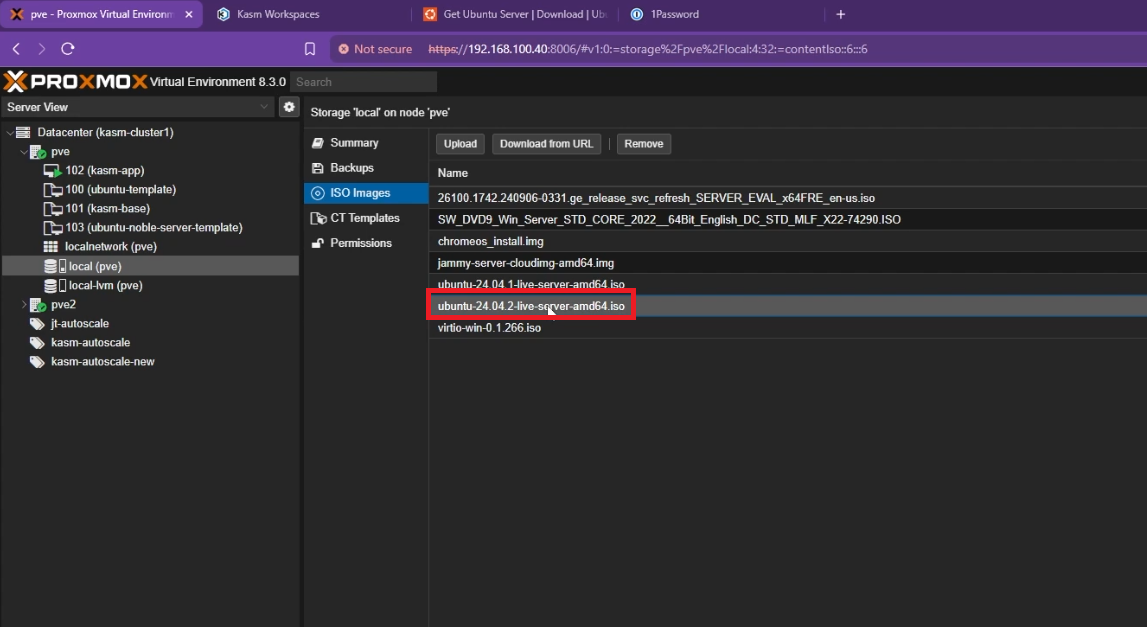Screen dimensions: 1148x627
Task: Open new browser tab with plus icon
Action: point(840,14)
